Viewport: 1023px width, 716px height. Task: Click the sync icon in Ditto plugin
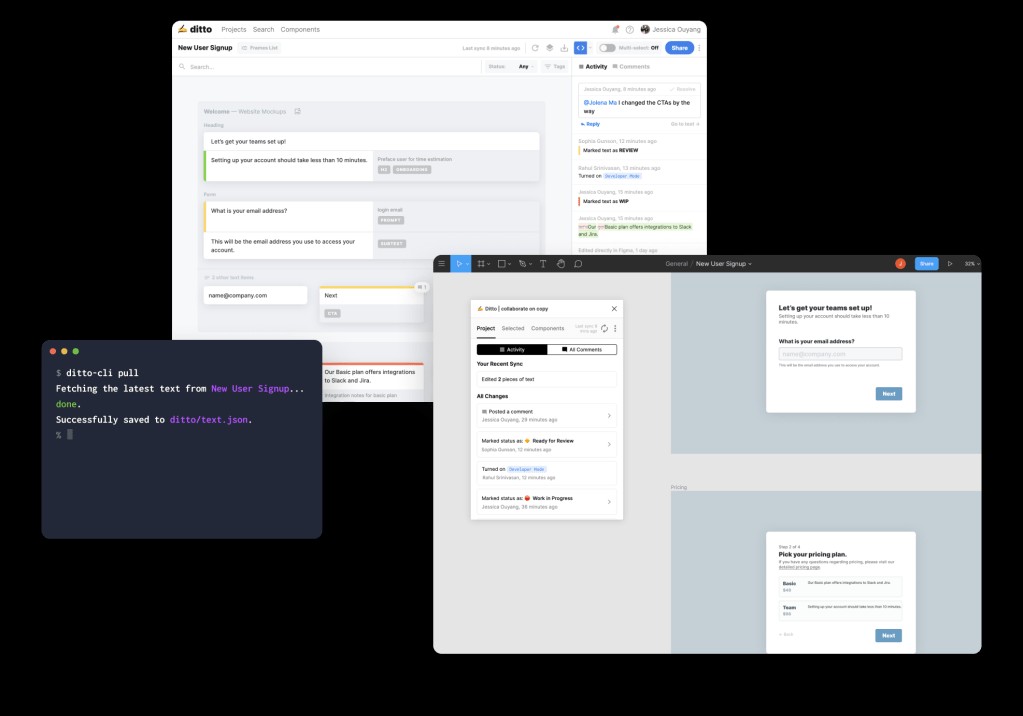(604, 328)
